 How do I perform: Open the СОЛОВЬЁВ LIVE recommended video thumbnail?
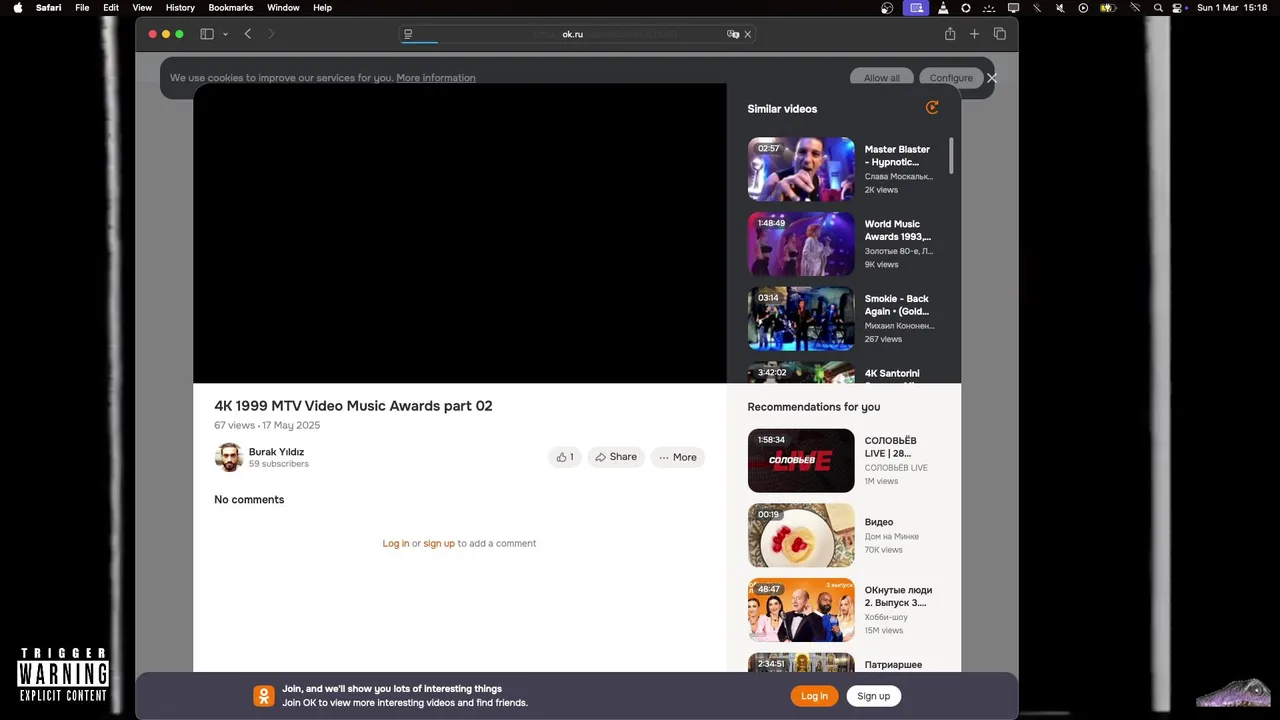801,461
